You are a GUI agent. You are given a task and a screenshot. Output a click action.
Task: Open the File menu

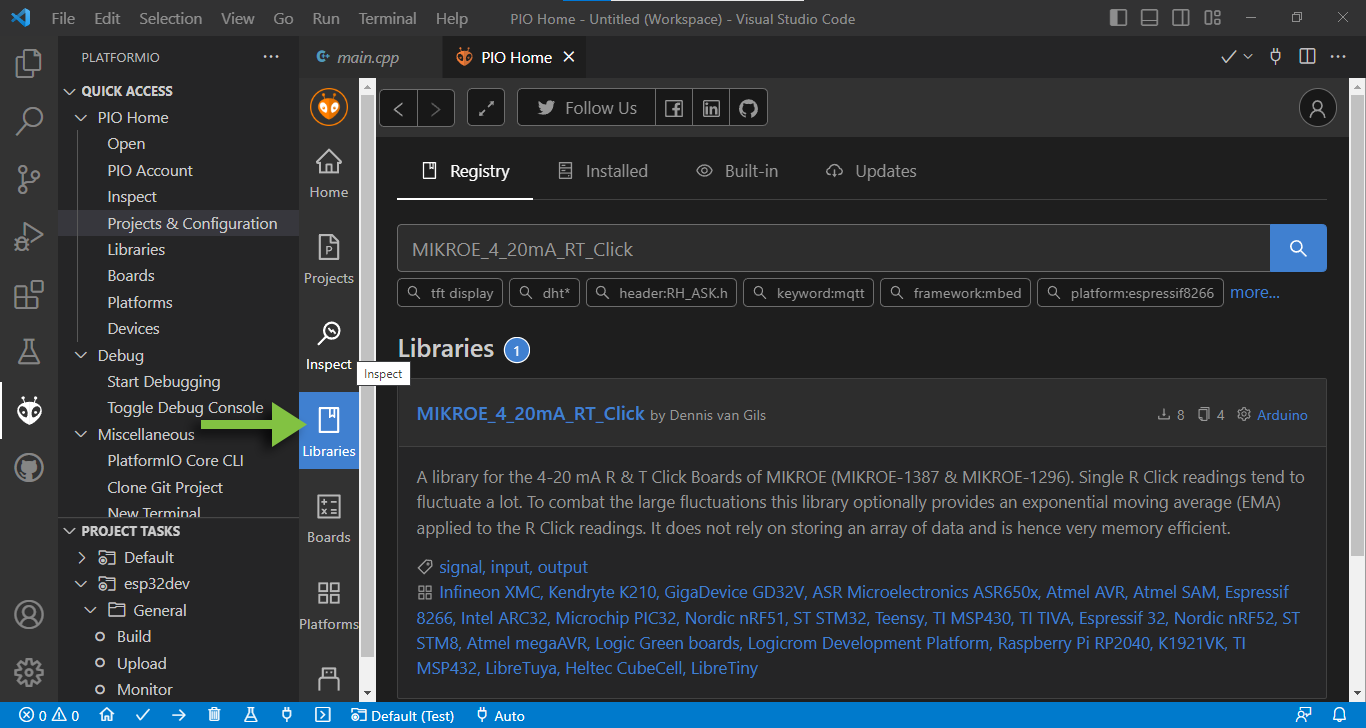62,18
